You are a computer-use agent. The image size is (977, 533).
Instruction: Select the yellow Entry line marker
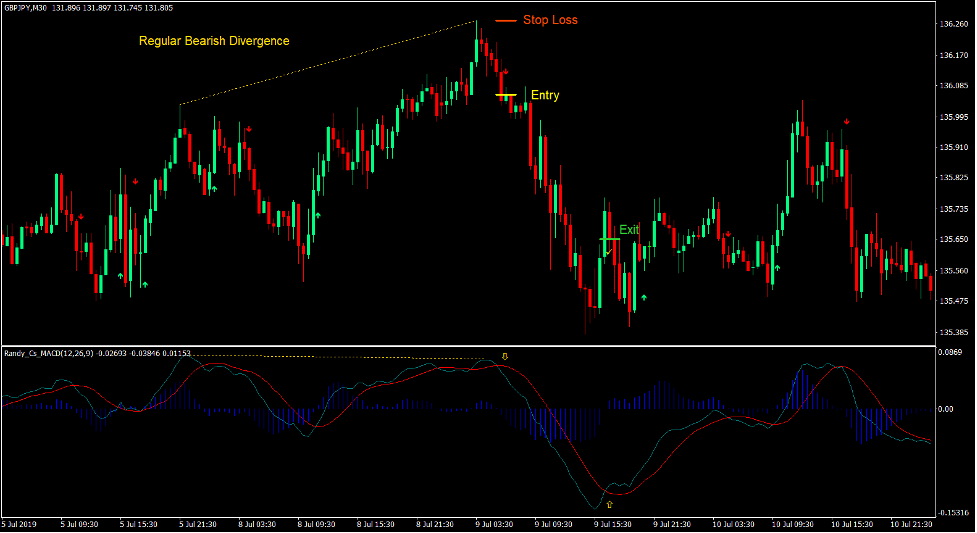506,95
